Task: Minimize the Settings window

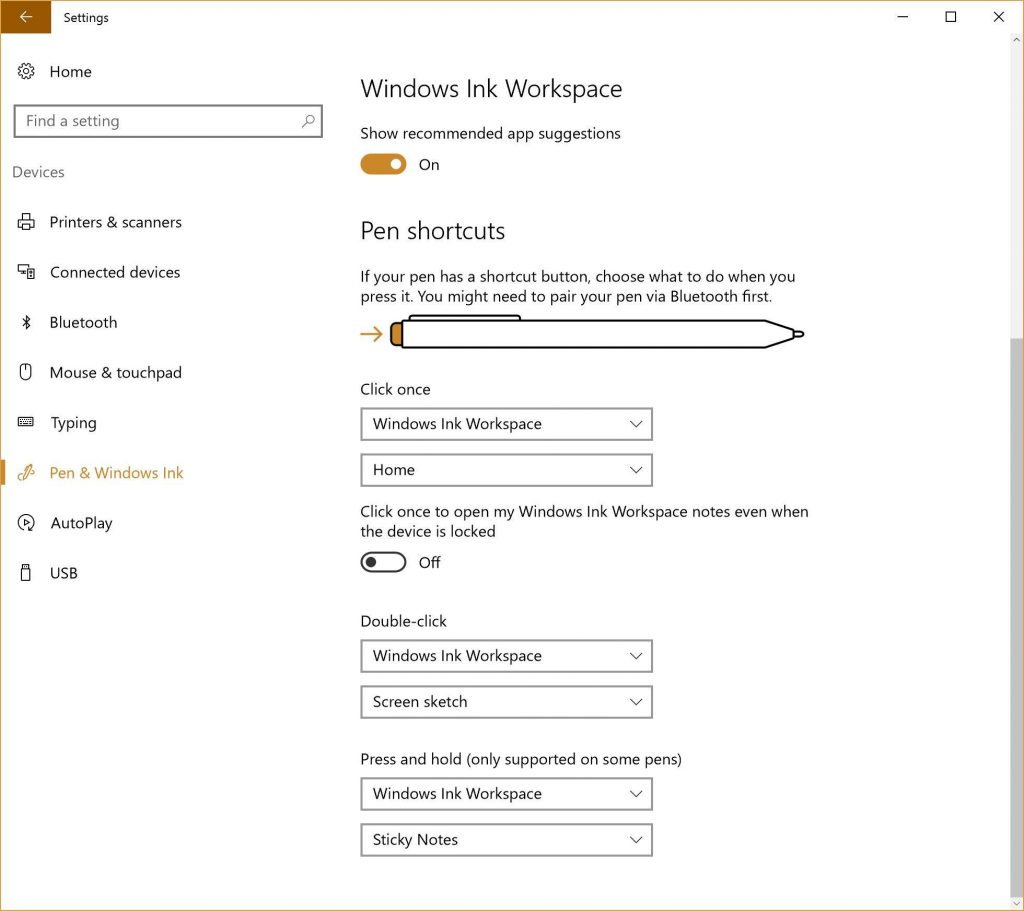Action: click(903, 17)
